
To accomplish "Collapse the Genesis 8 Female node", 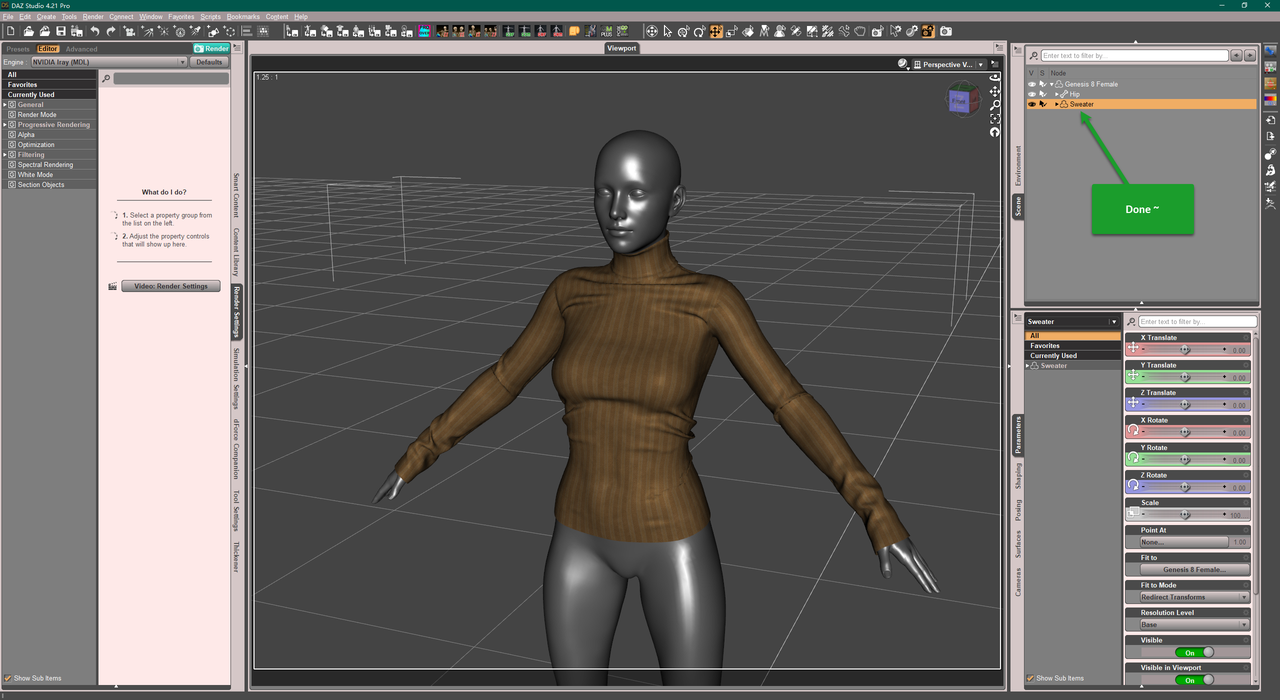I will tap(1051, 84).
